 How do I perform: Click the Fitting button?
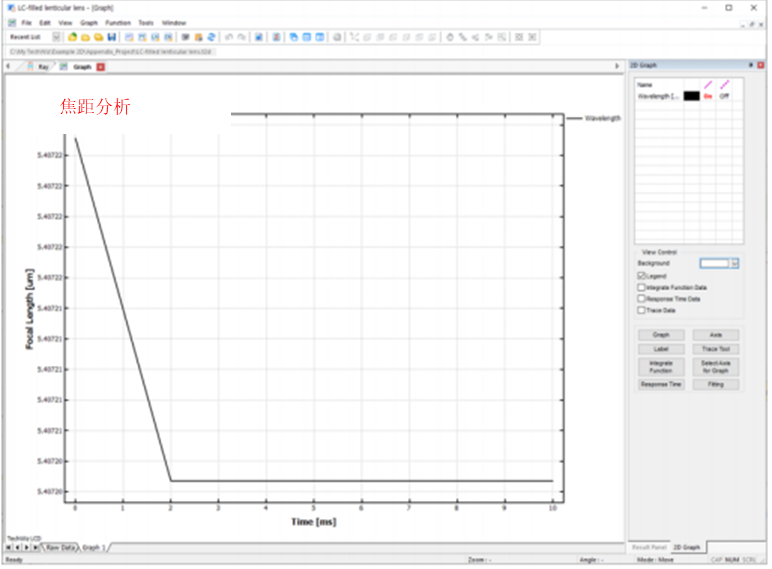(716, 384)
